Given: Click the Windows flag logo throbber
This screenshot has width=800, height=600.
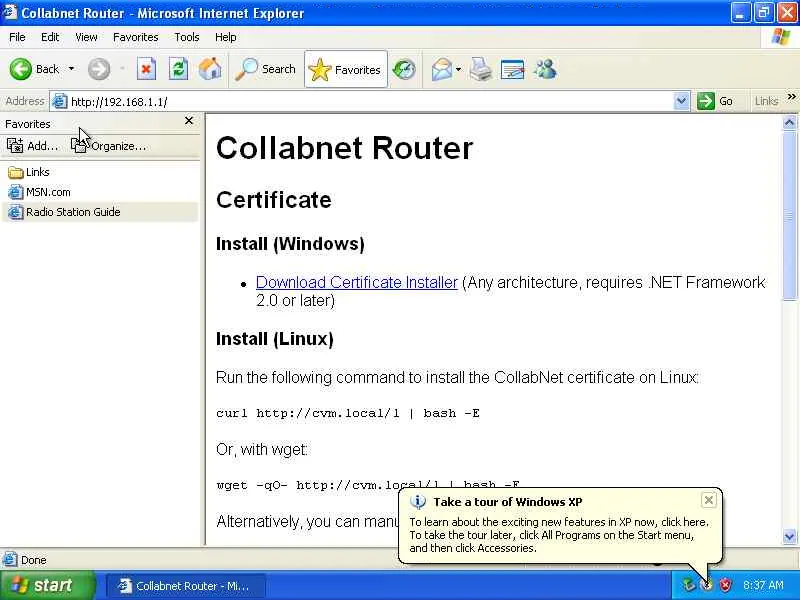Looking at the screenshot, I should coord(781,37).
